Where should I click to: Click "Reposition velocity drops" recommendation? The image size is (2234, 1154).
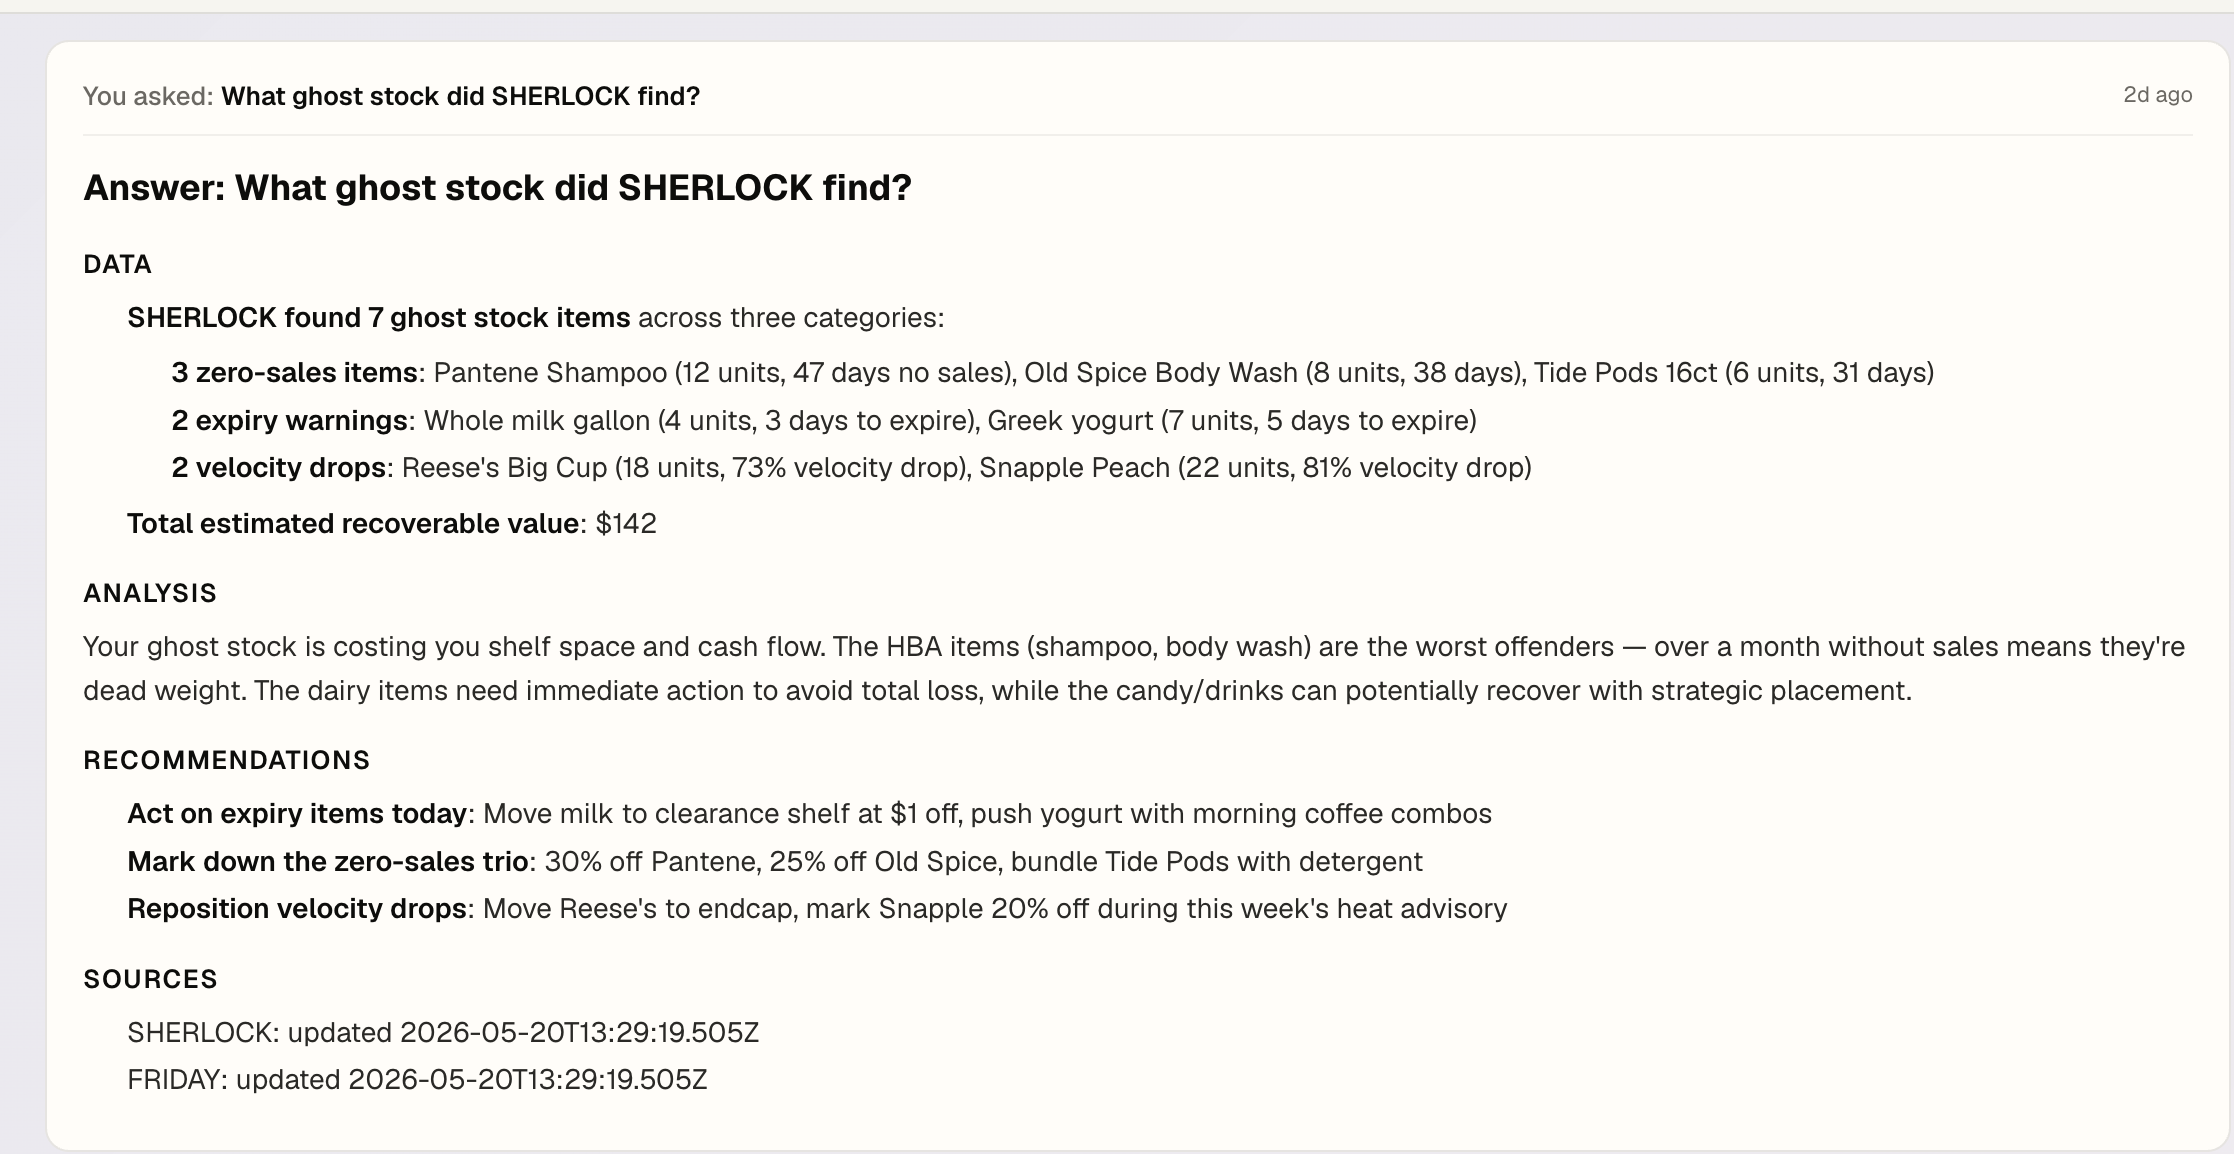pyautogui.click(x=297, y=909)
